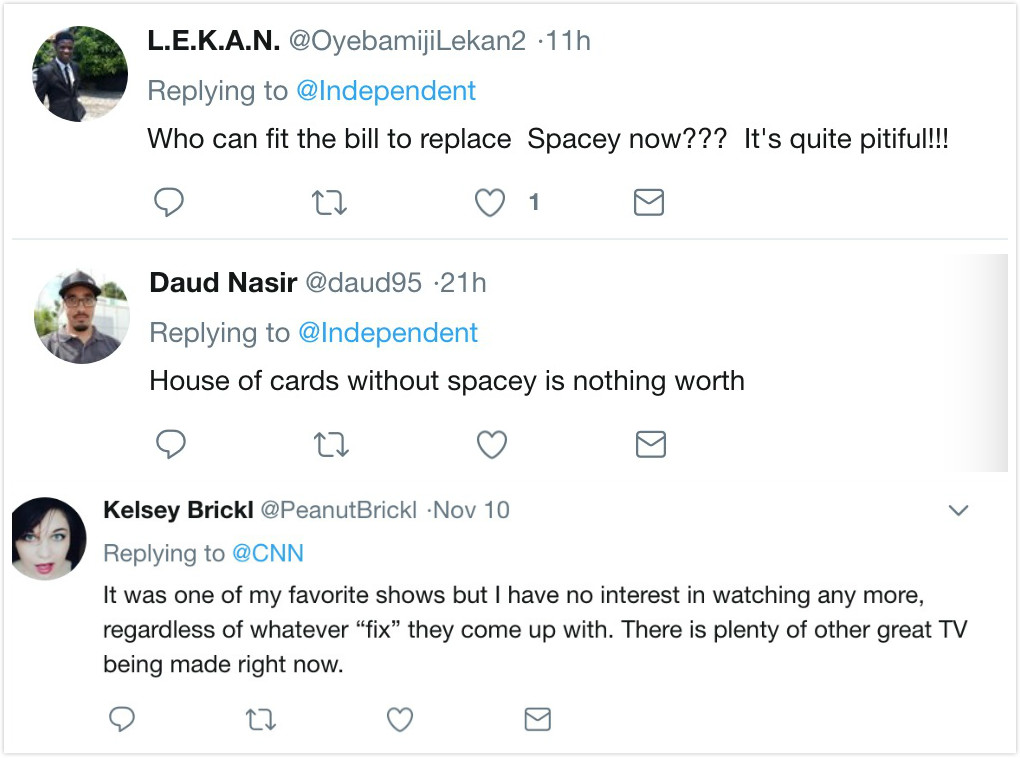Like Kelsey Brickl's tweet

(400, 719)
